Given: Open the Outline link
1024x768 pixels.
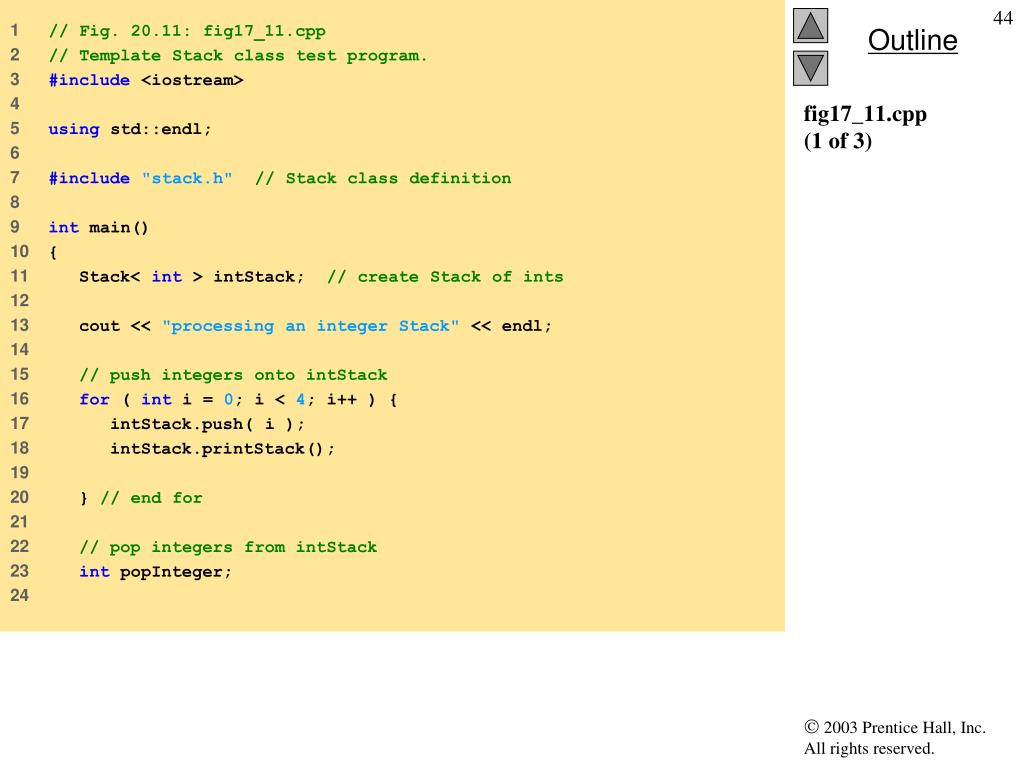Looking at the screenshot, I should 912,41.
